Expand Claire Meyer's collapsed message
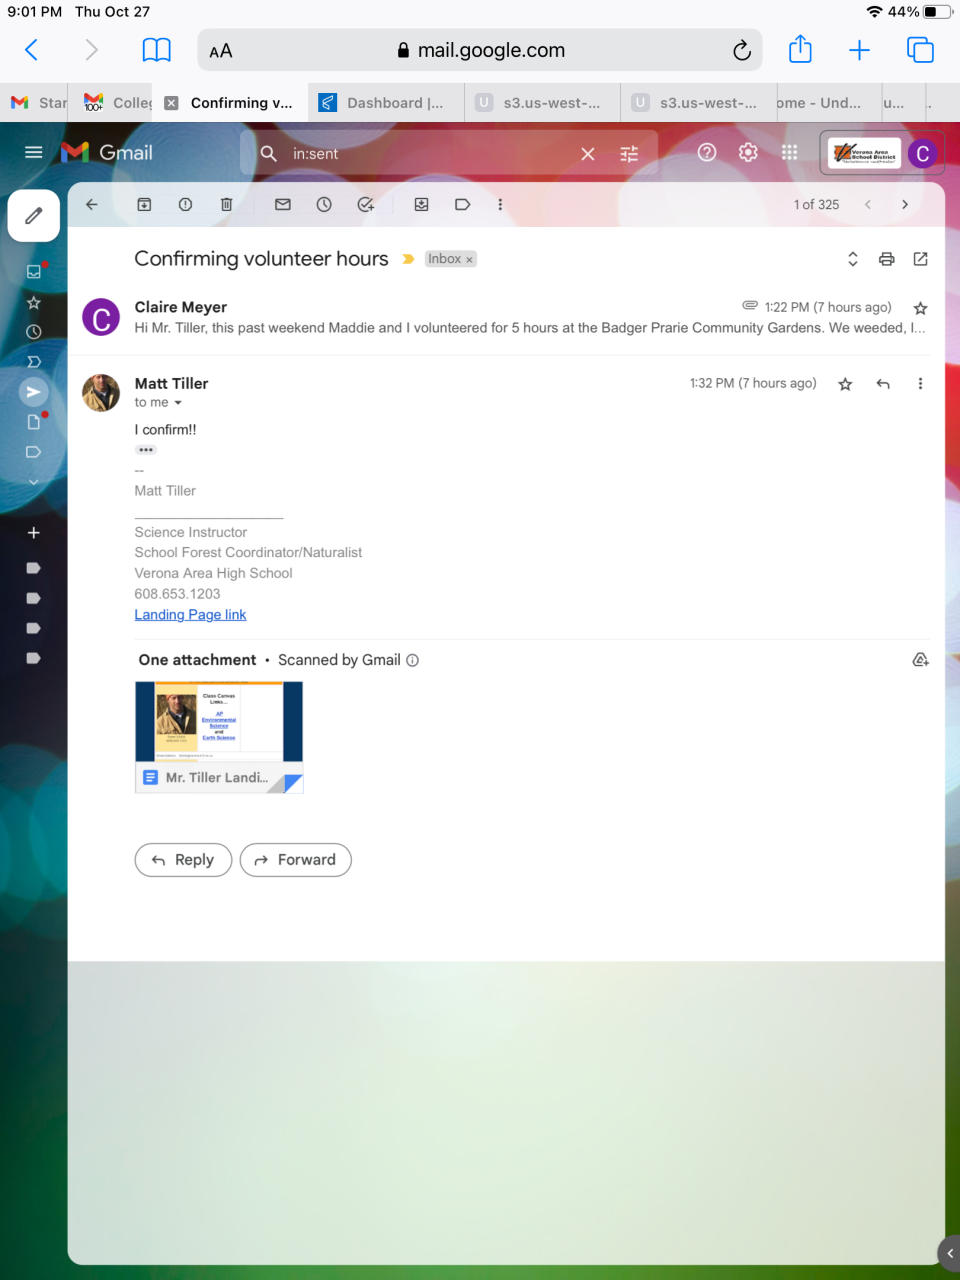The width and height of the screenshot is (960, 1280). (506, 318)
